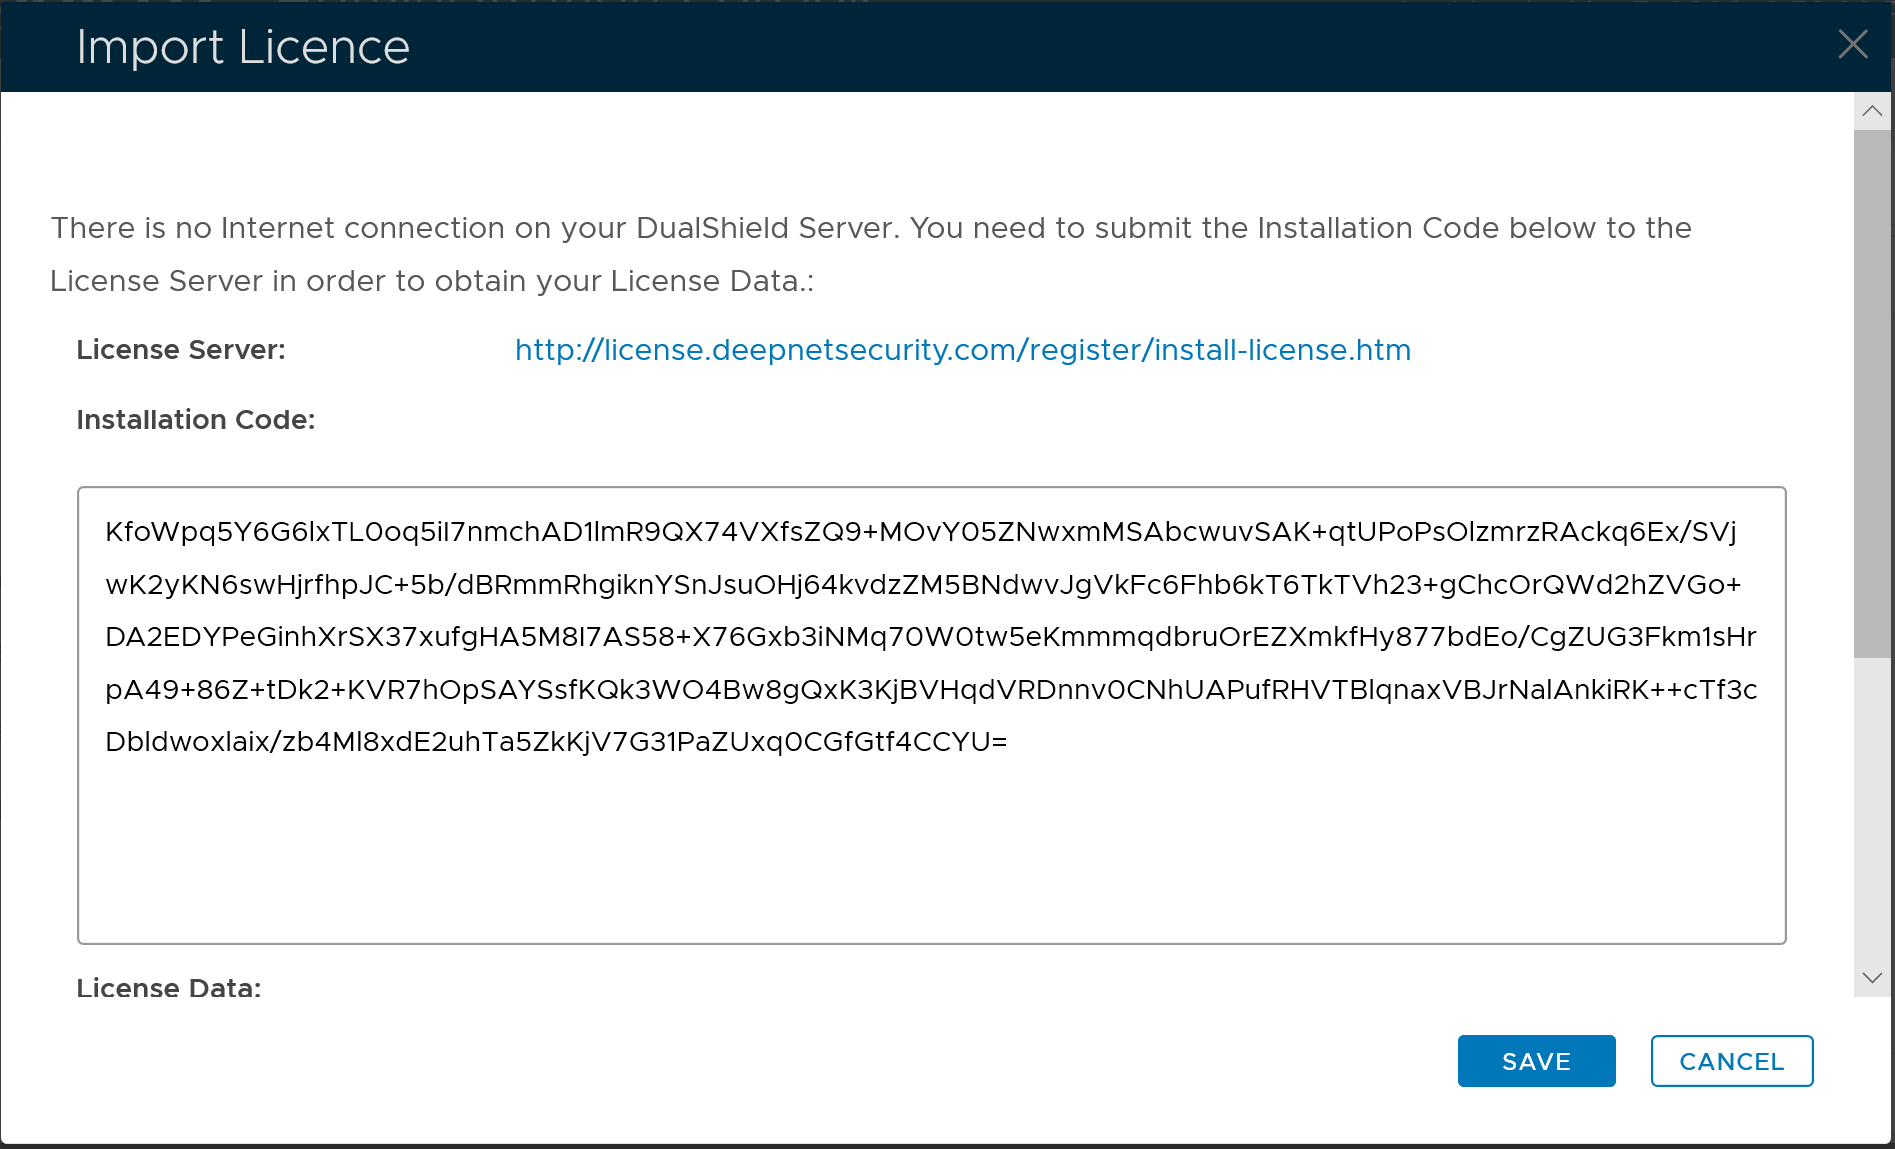Click the "License Data:" label
This screenshot has height=1149, width=1895.
169,988
